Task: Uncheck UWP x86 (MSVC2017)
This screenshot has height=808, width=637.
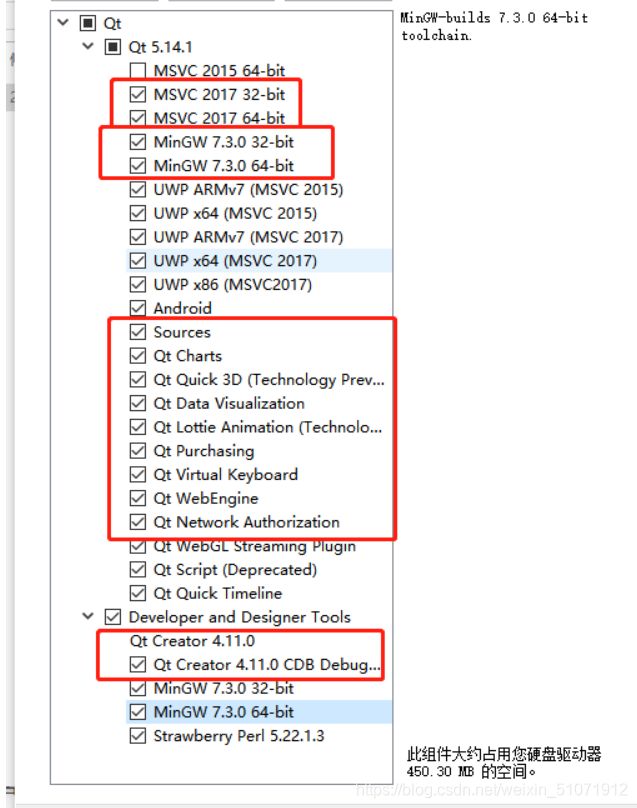Action: click(138, 284)
